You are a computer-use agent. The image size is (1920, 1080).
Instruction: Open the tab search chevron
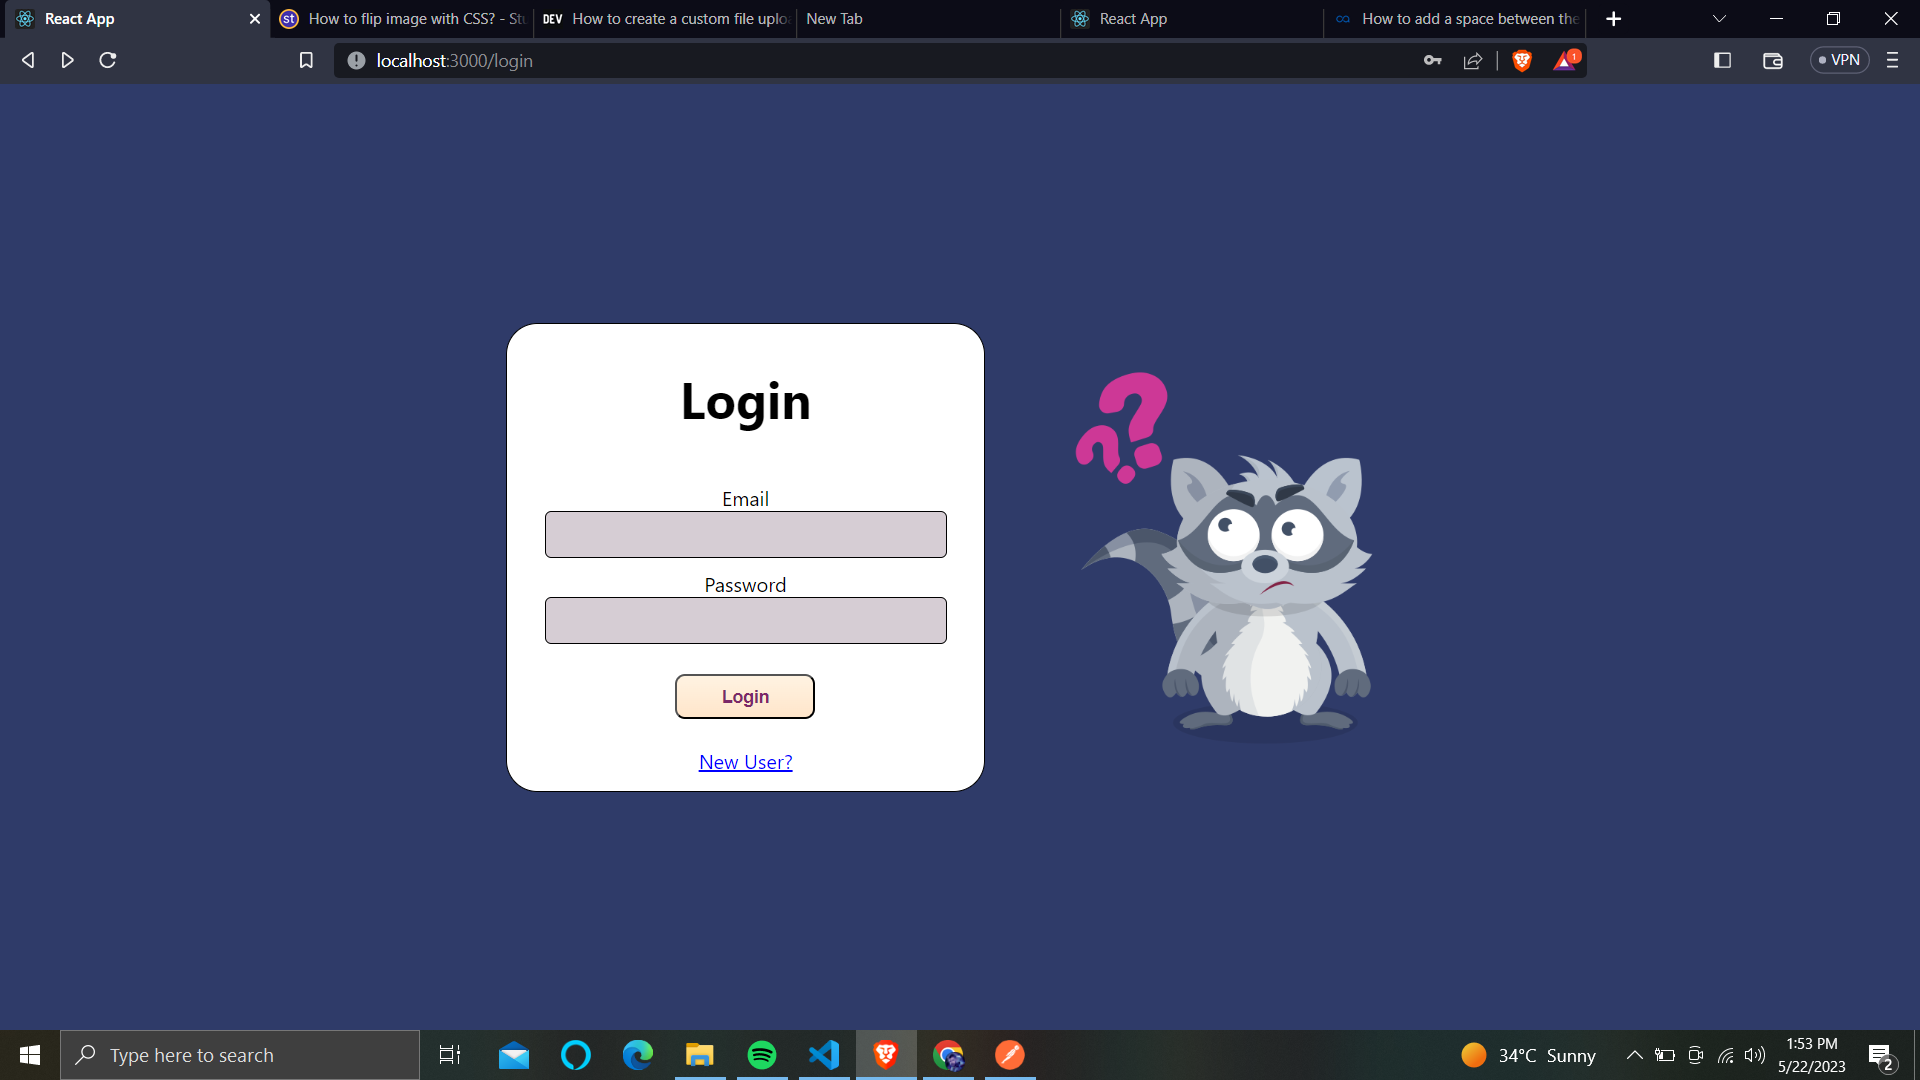(x=1719, y=18)
